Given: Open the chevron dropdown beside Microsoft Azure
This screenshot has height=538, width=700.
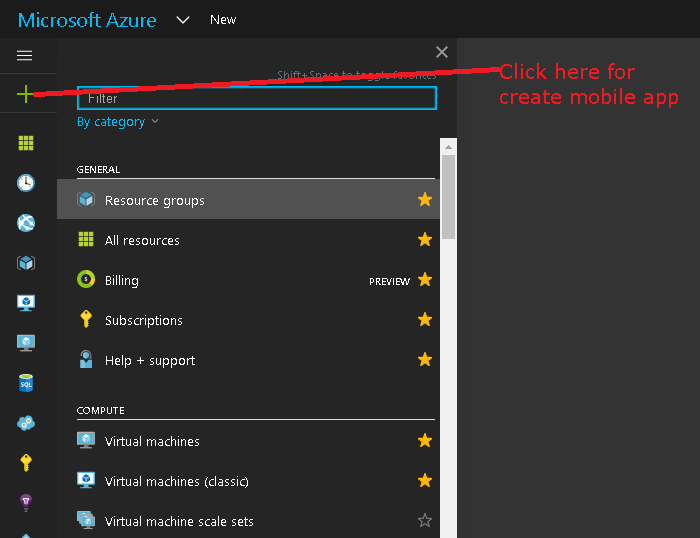Looking at the screenshot, I should 183,20.
